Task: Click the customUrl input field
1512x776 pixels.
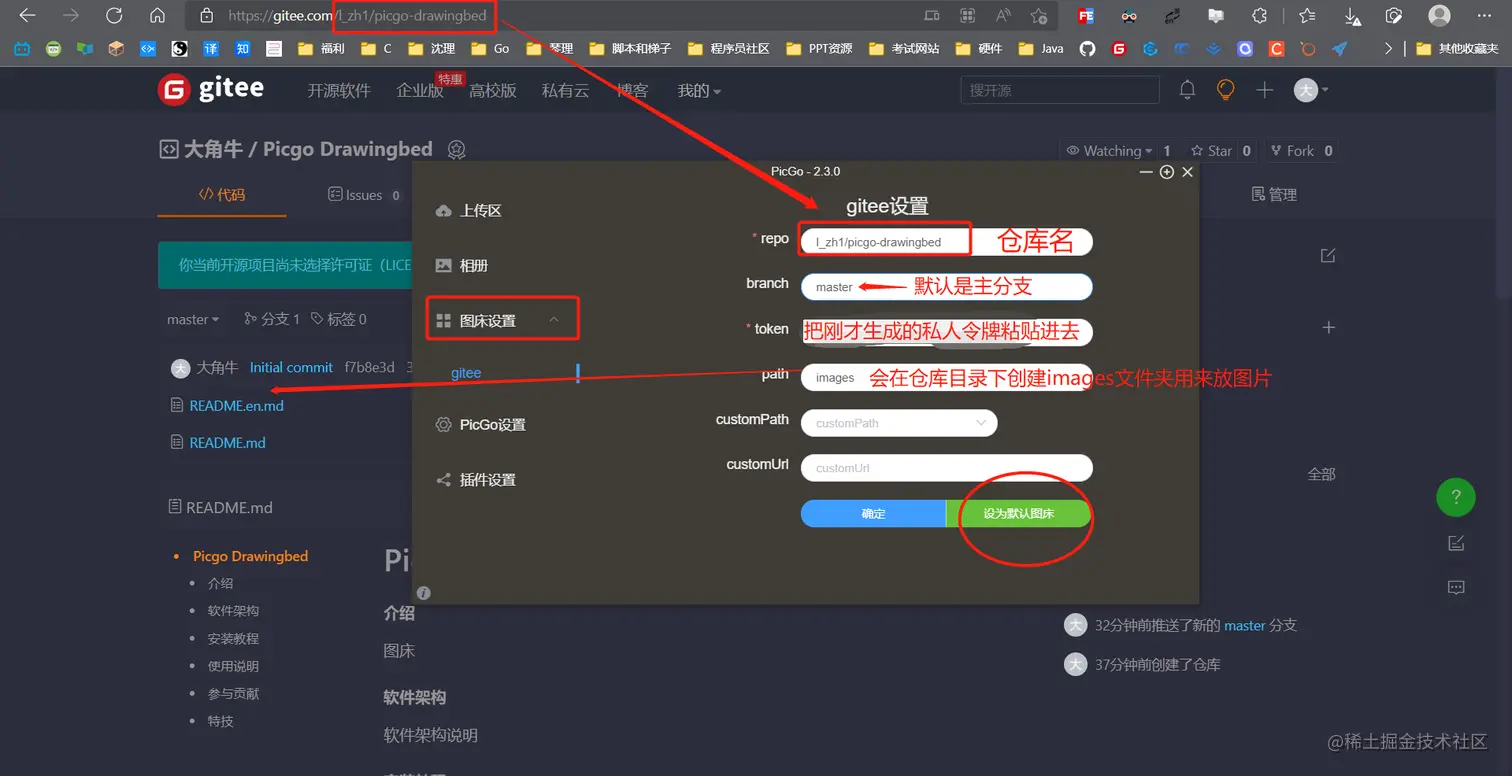Action: point(946,468)
